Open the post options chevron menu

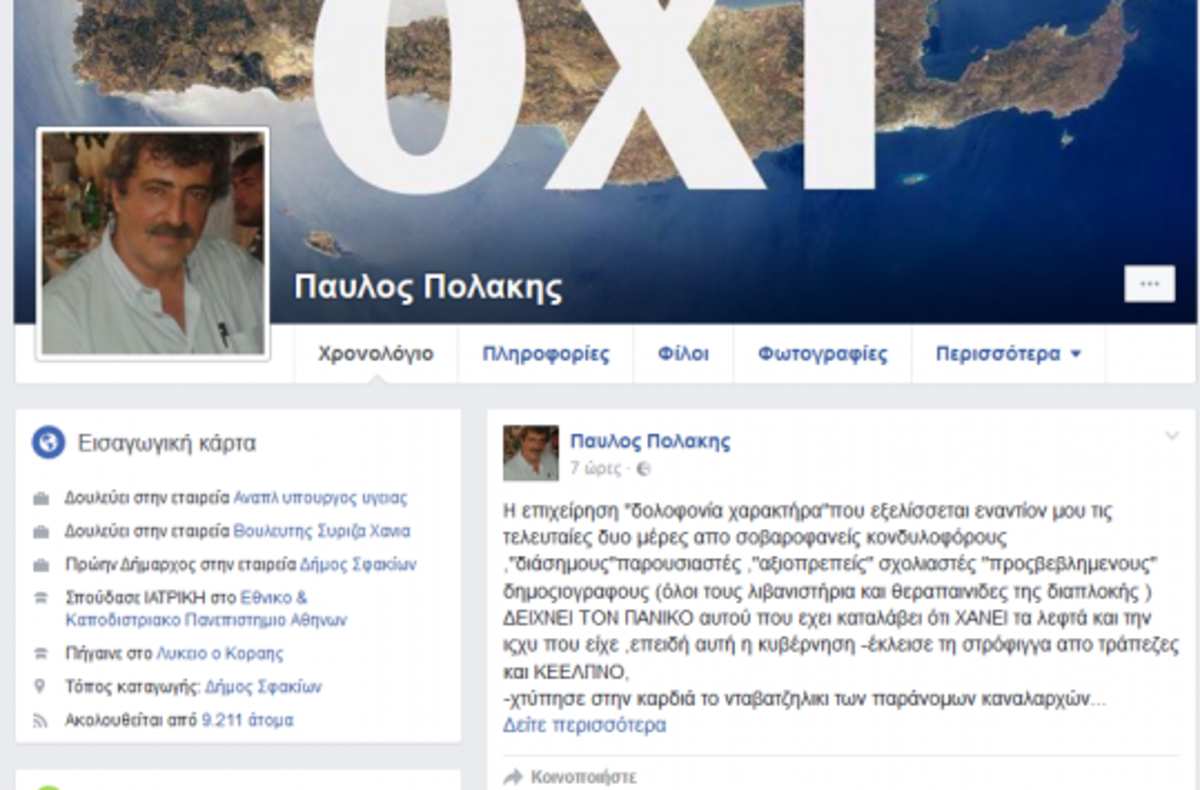click(1172, 436)
